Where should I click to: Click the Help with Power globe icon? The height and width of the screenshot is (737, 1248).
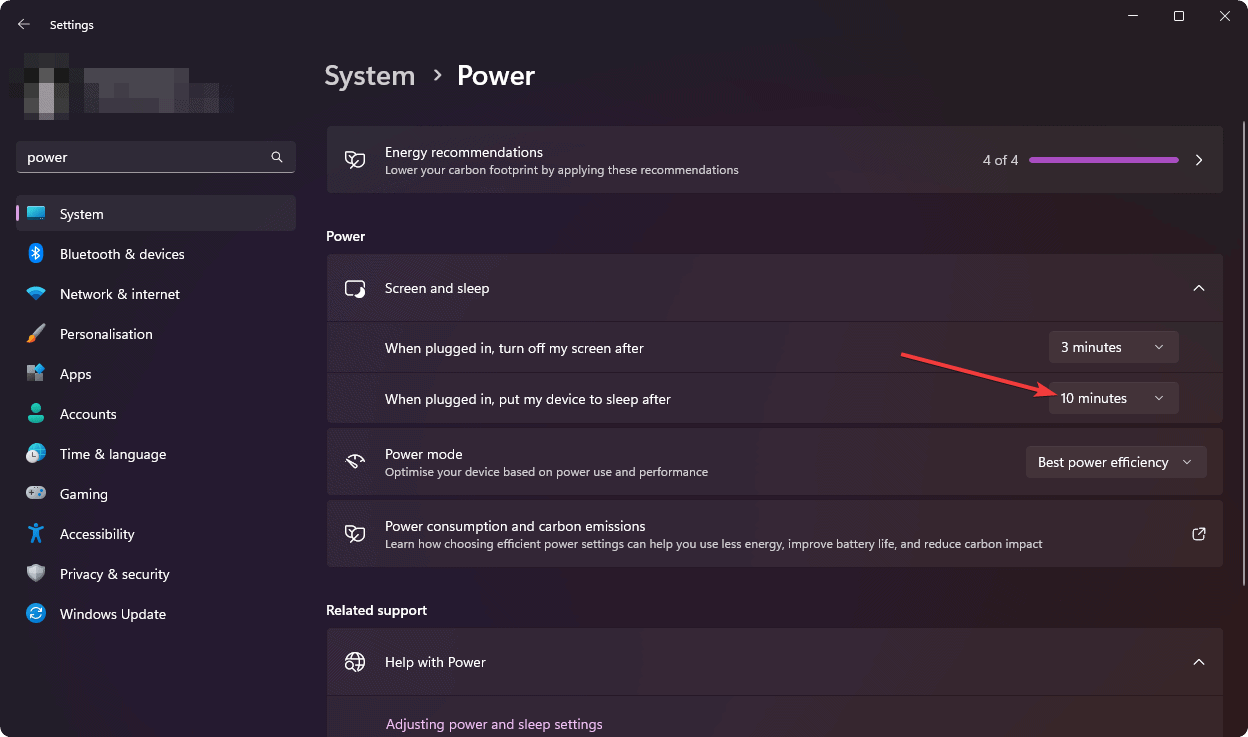pyautogui.click(x=355, y=662)
